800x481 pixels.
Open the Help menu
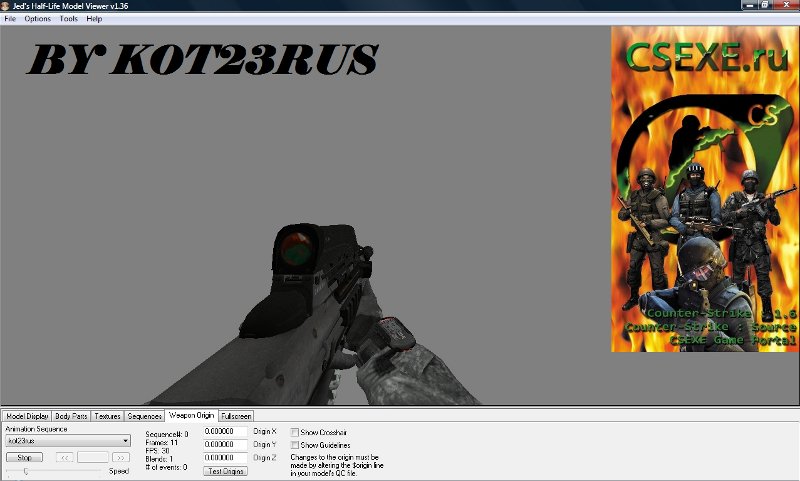[x=94, y=19]
